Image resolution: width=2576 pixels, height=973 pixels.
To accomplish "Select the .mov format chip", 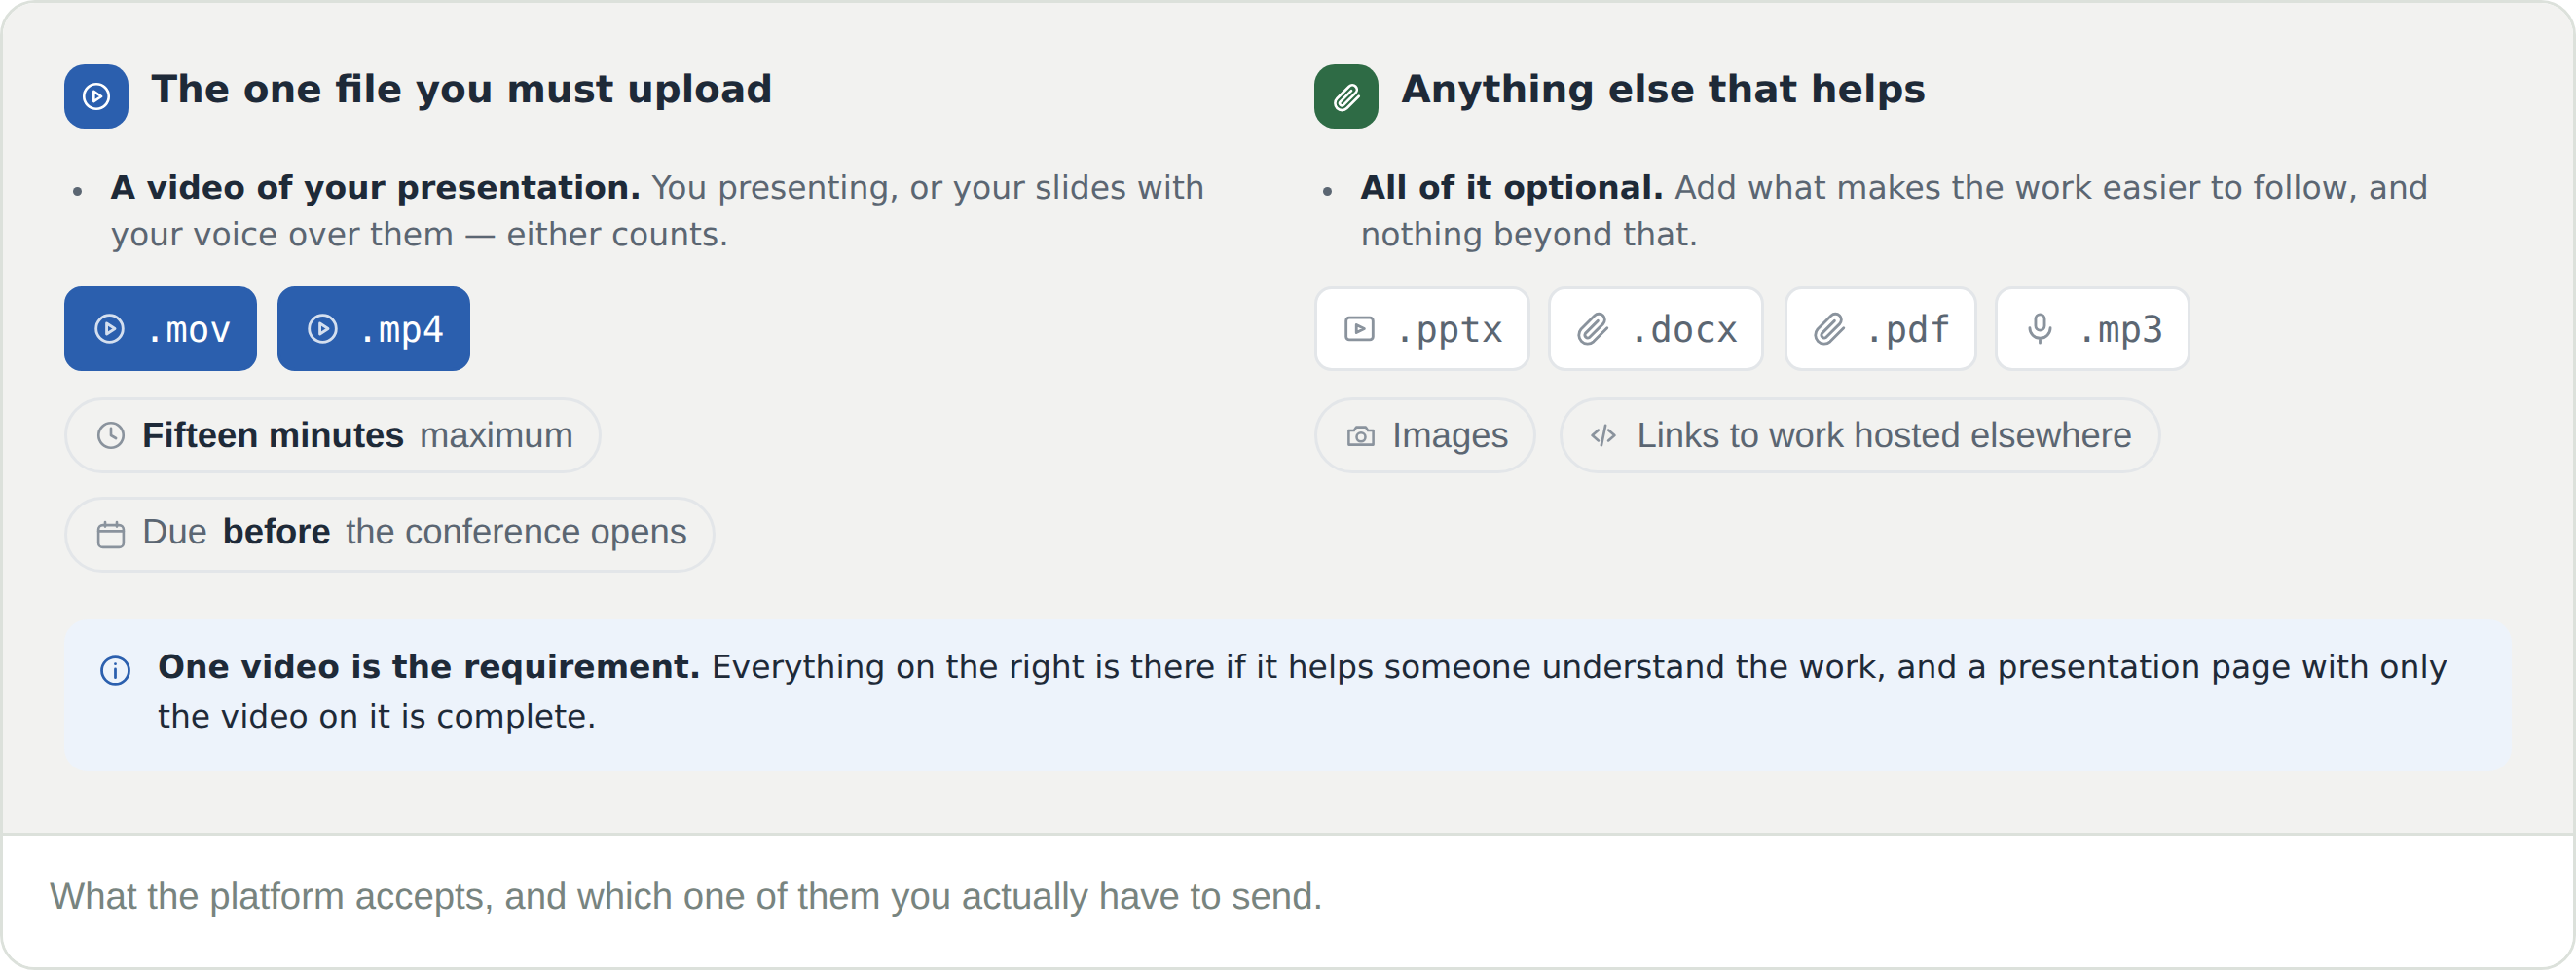I will pos(161,329).
